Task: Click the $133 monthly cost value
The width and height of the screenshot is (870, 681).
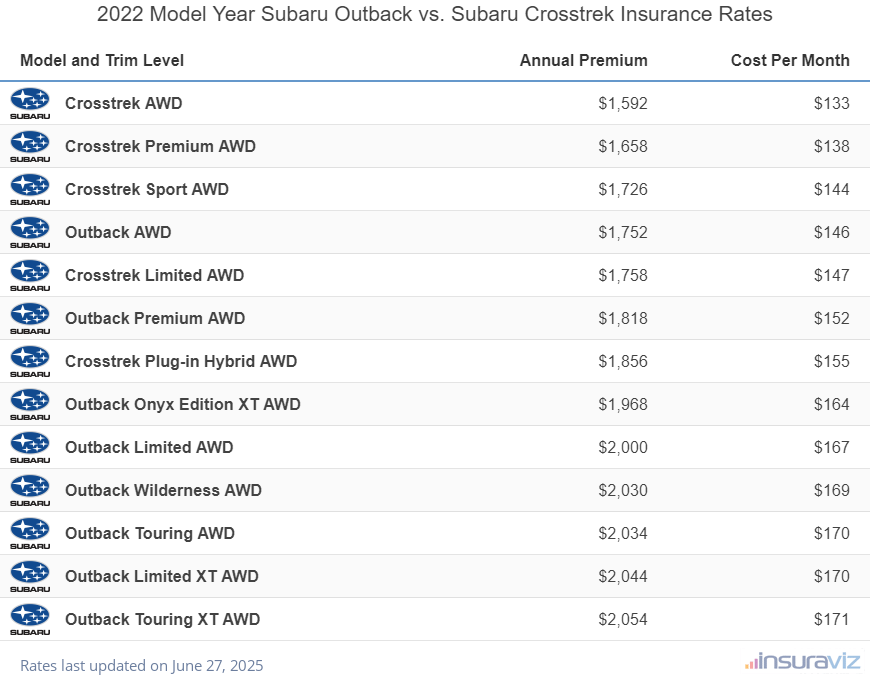Action: (x=832, y=103)
